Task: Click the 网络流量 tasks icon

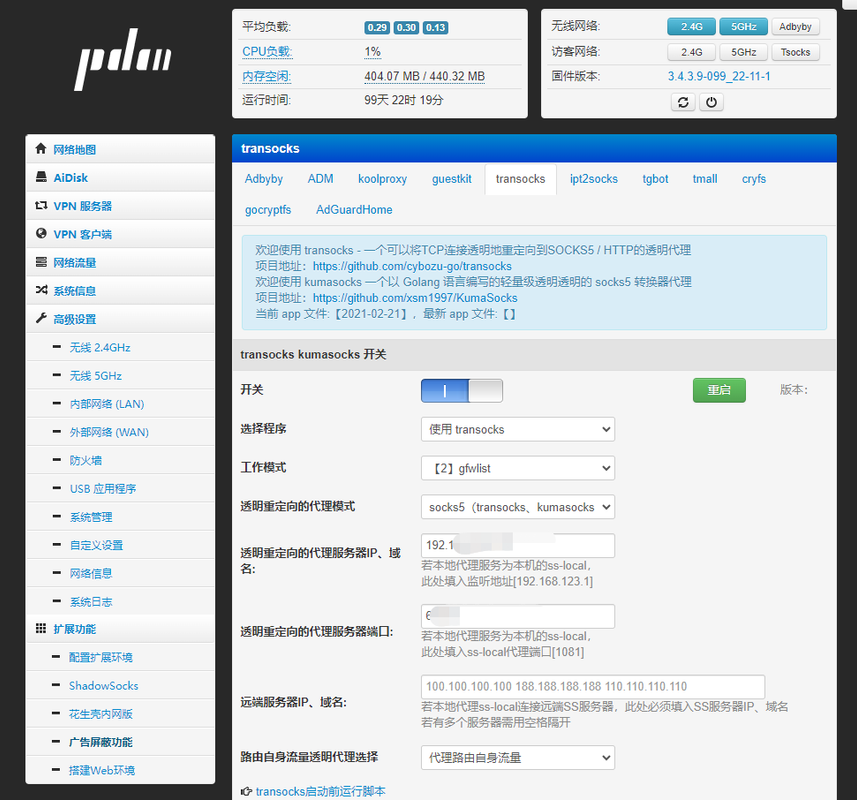Action: tap(41, 262)
